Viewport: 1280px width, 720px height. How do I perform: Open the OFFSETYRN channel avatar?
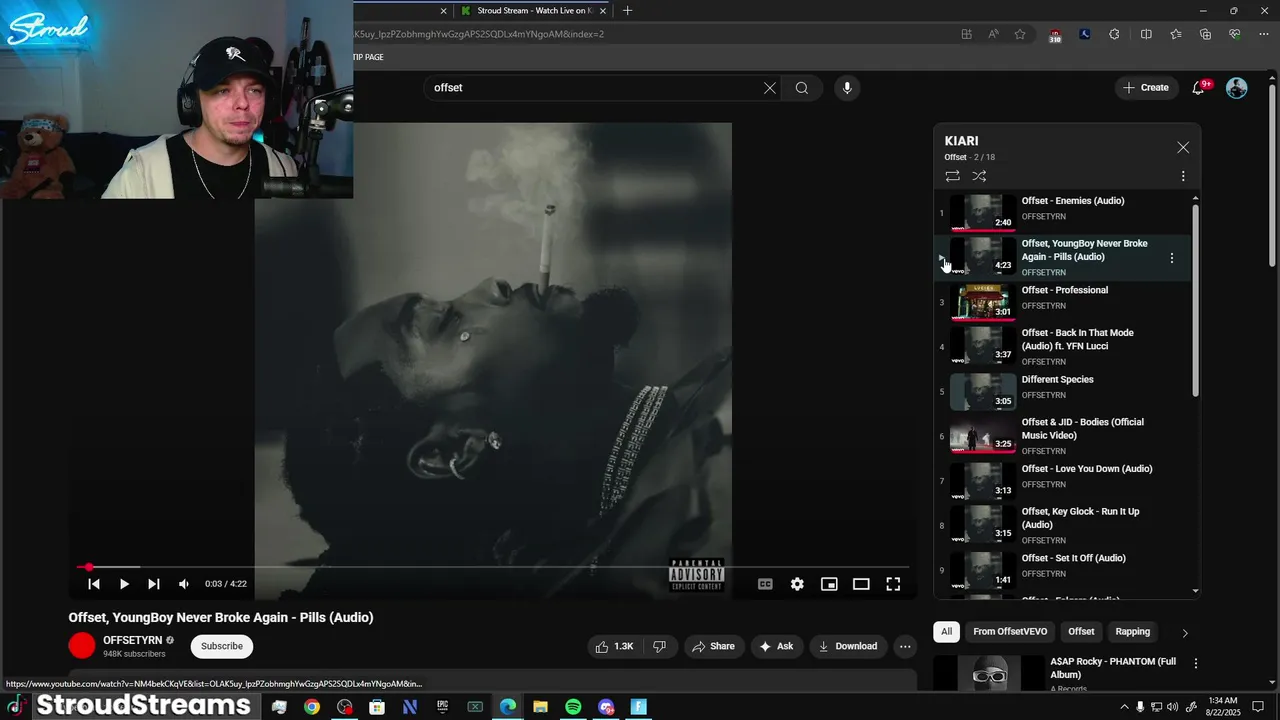tap(82, 646)
